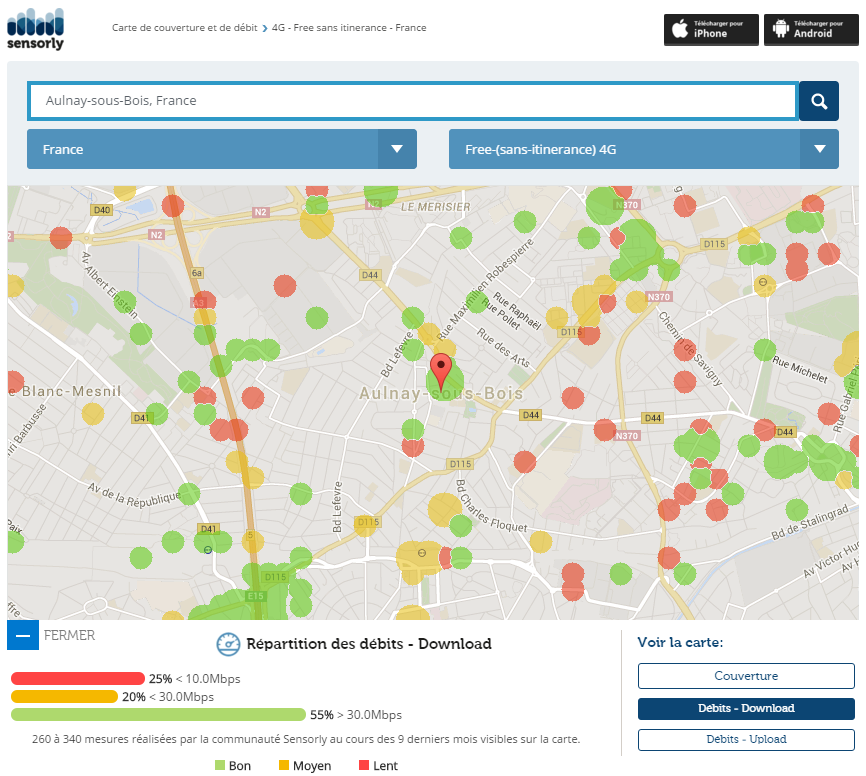Click the red location pin on Aulnay-sous-Bois
The width and height of the screenshot is (866, 776).
click(441, 370)
